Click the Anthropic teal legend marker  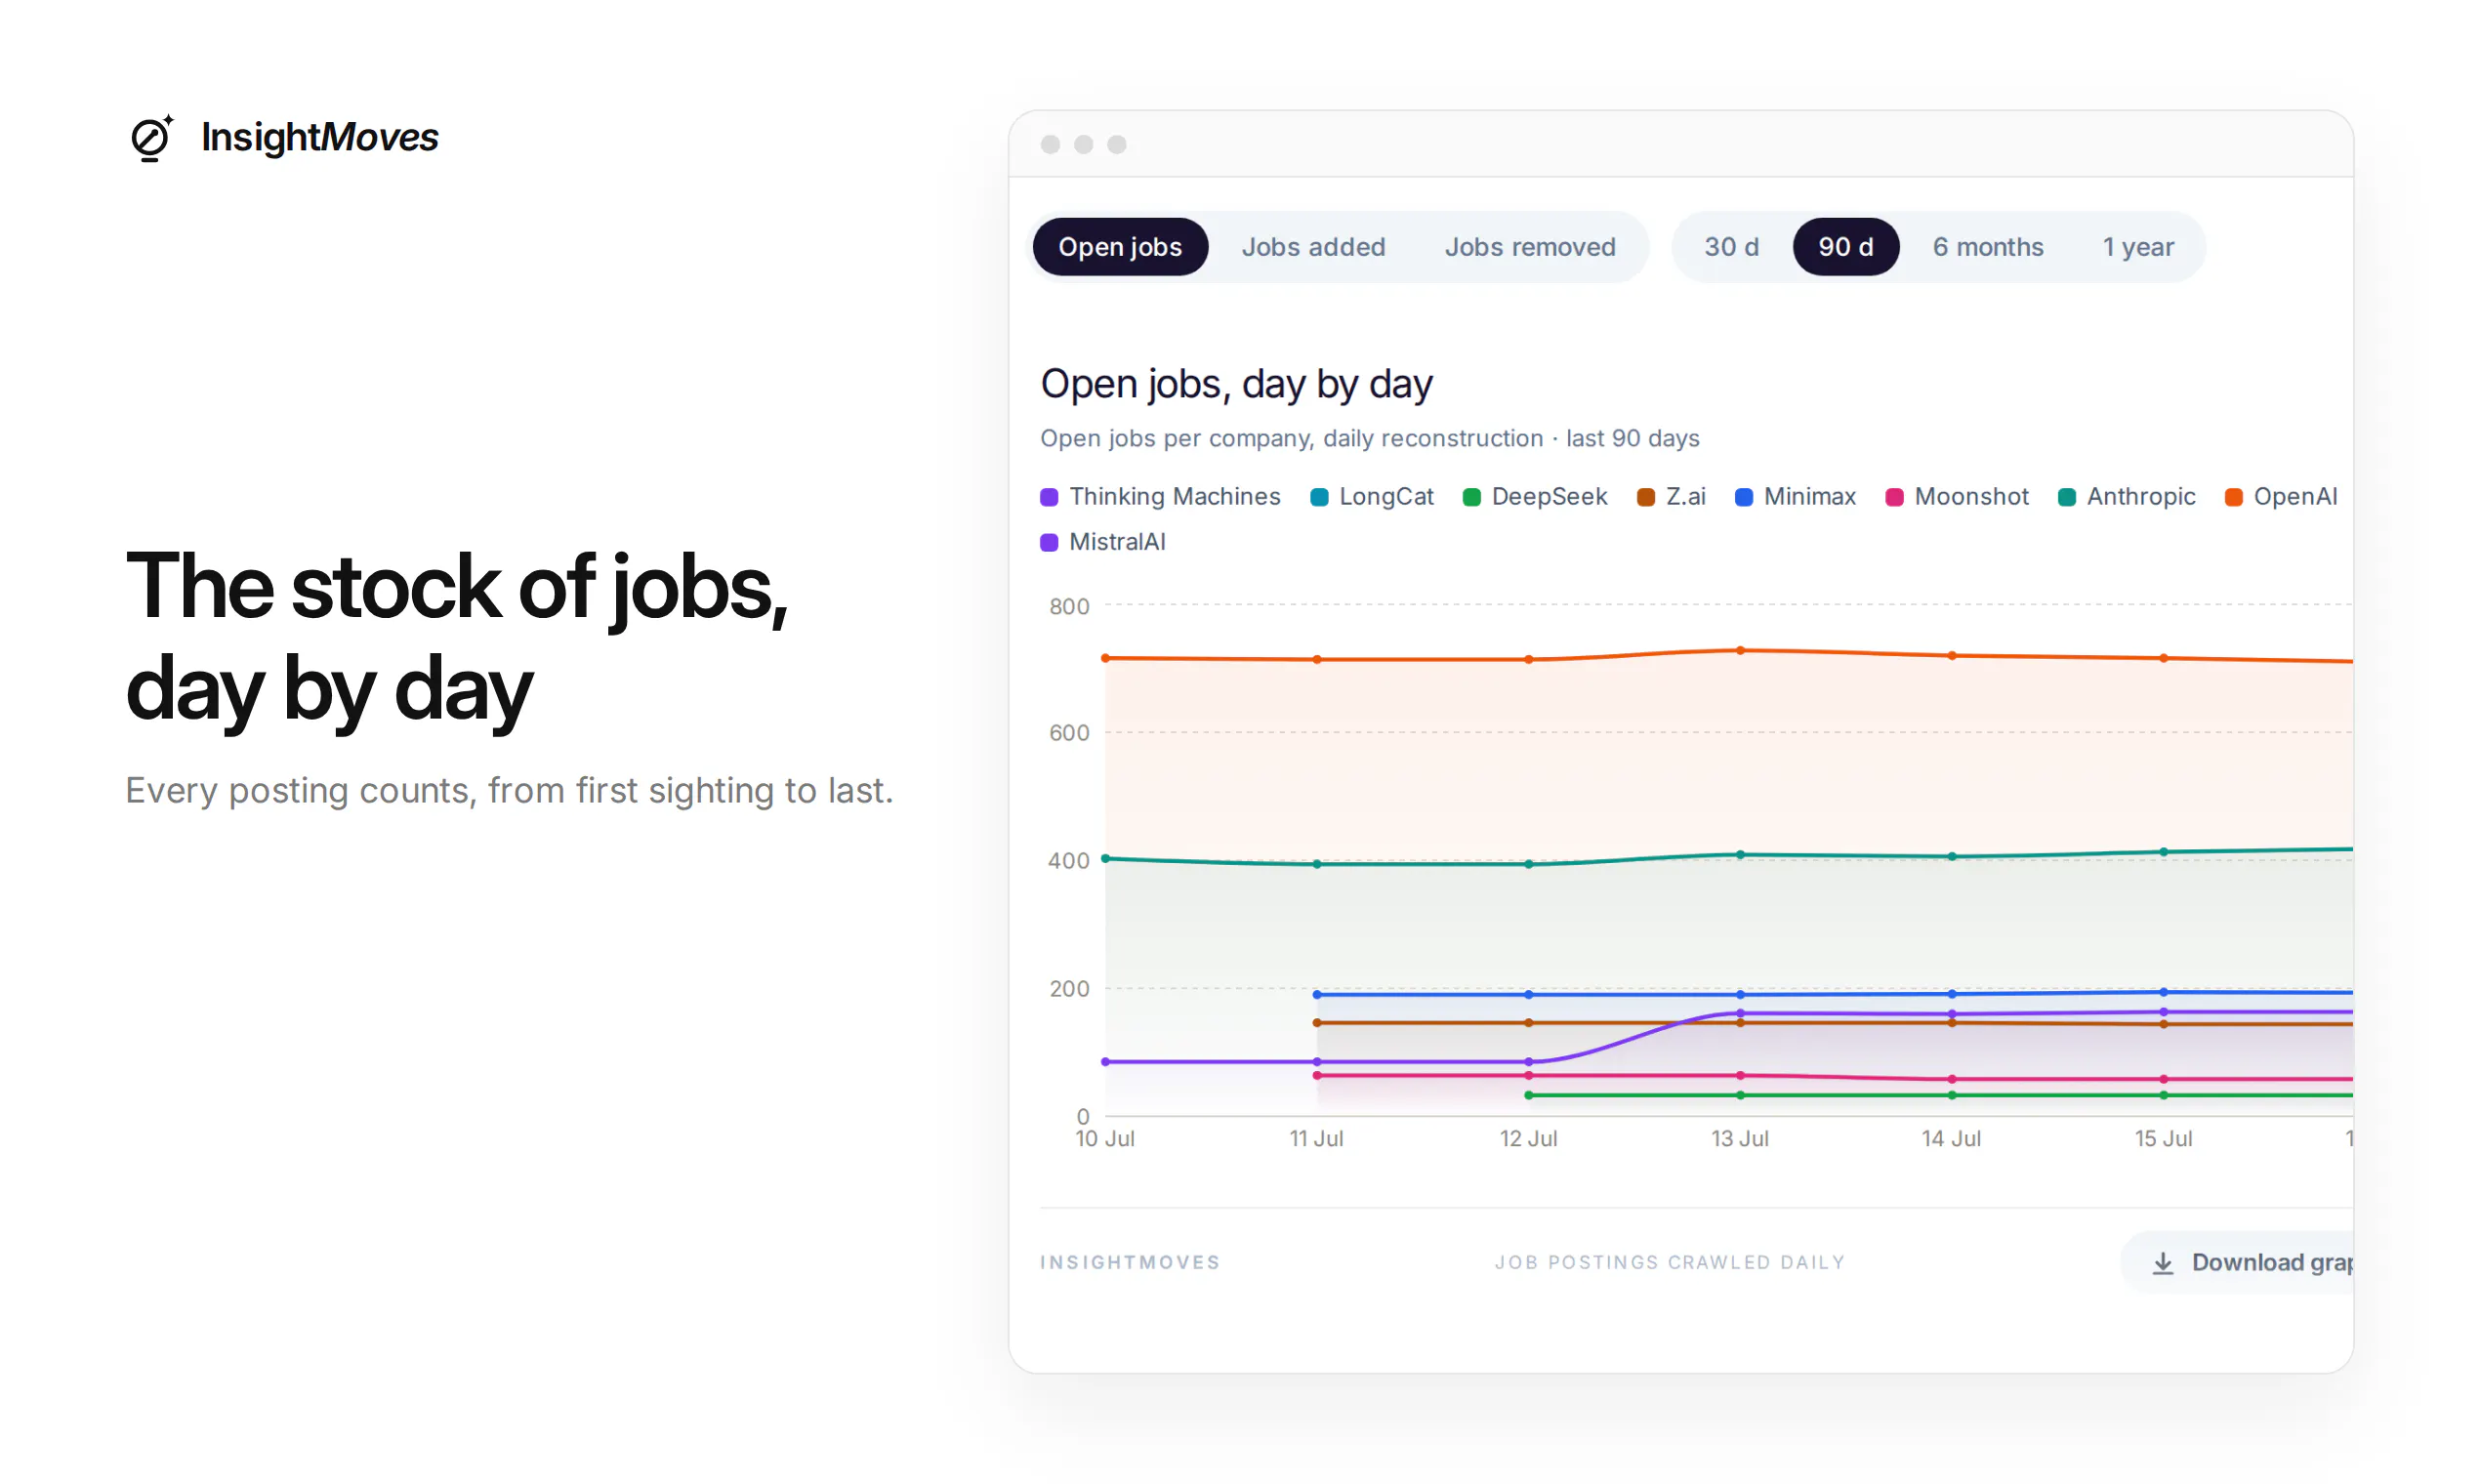[x=2066, y=497]
